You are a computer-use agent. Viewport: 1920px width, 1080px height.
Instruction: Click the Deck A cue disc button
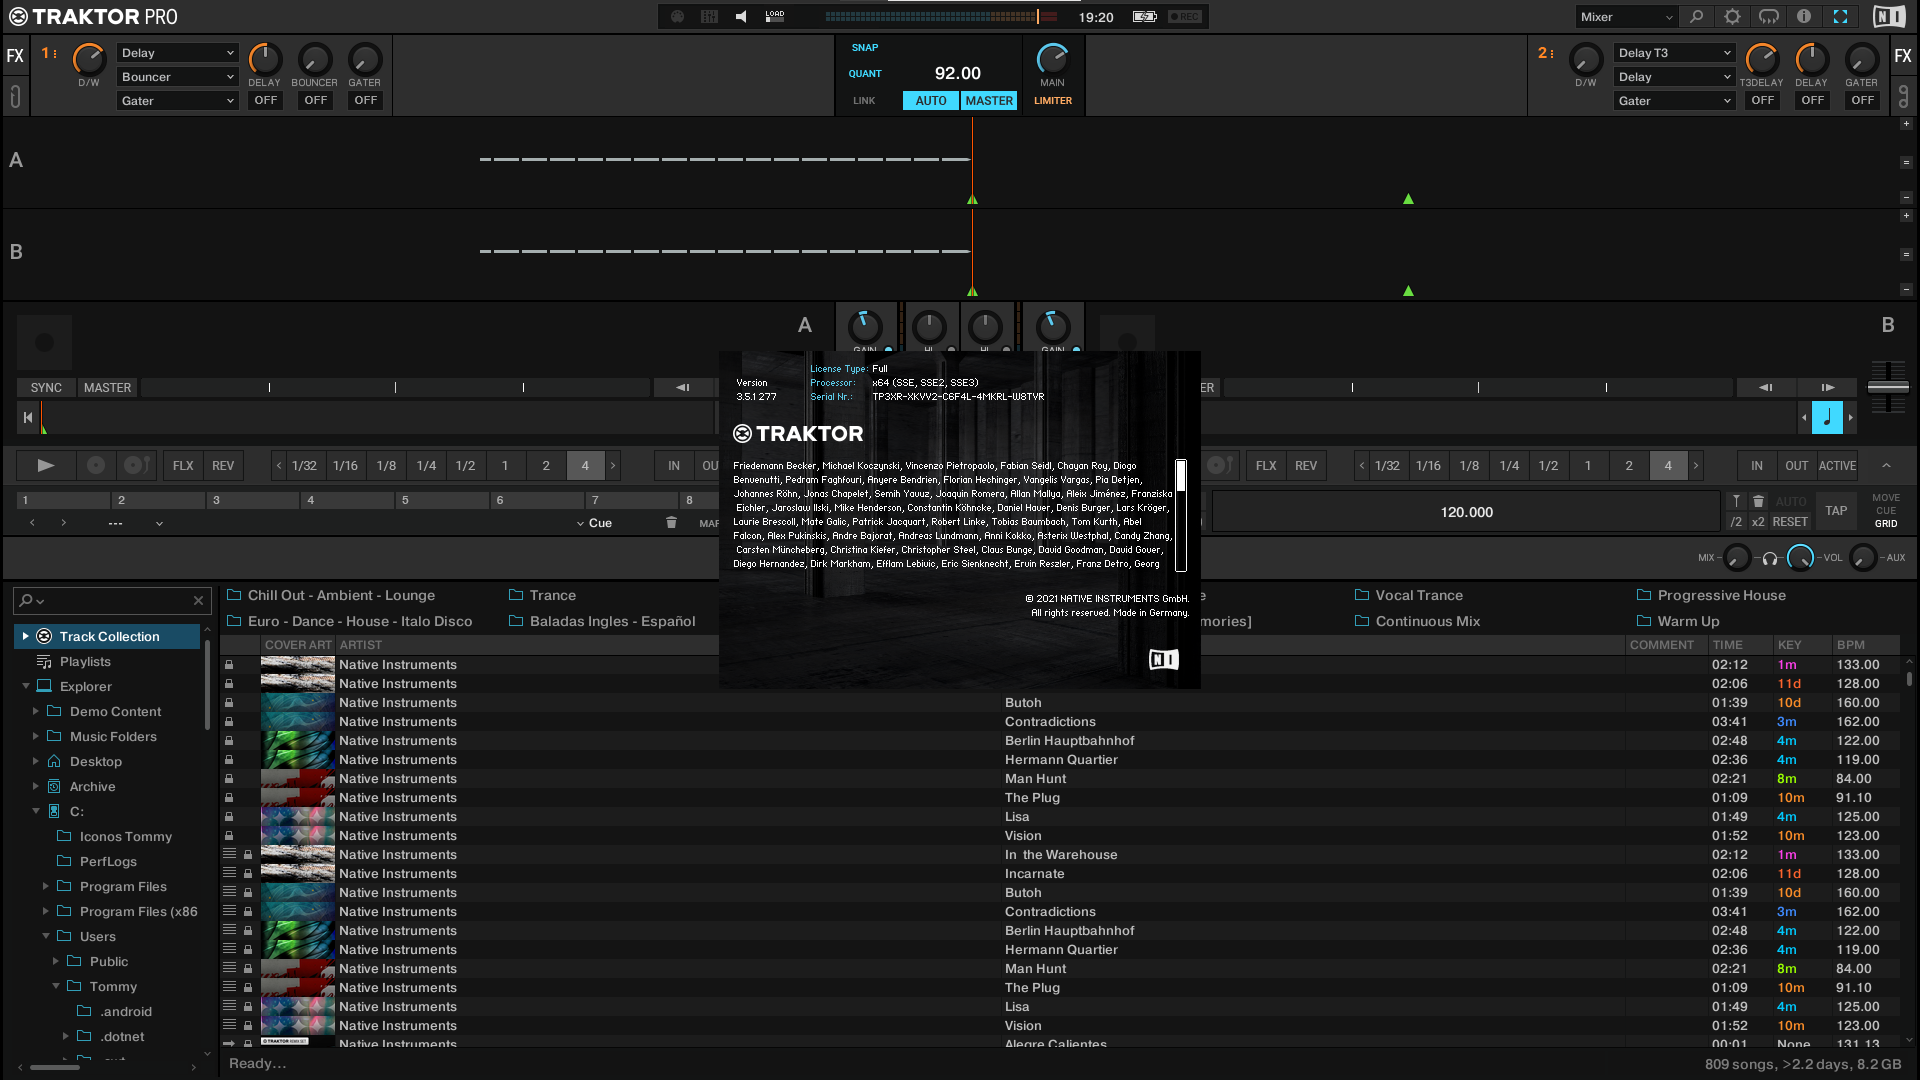point(96,465)
